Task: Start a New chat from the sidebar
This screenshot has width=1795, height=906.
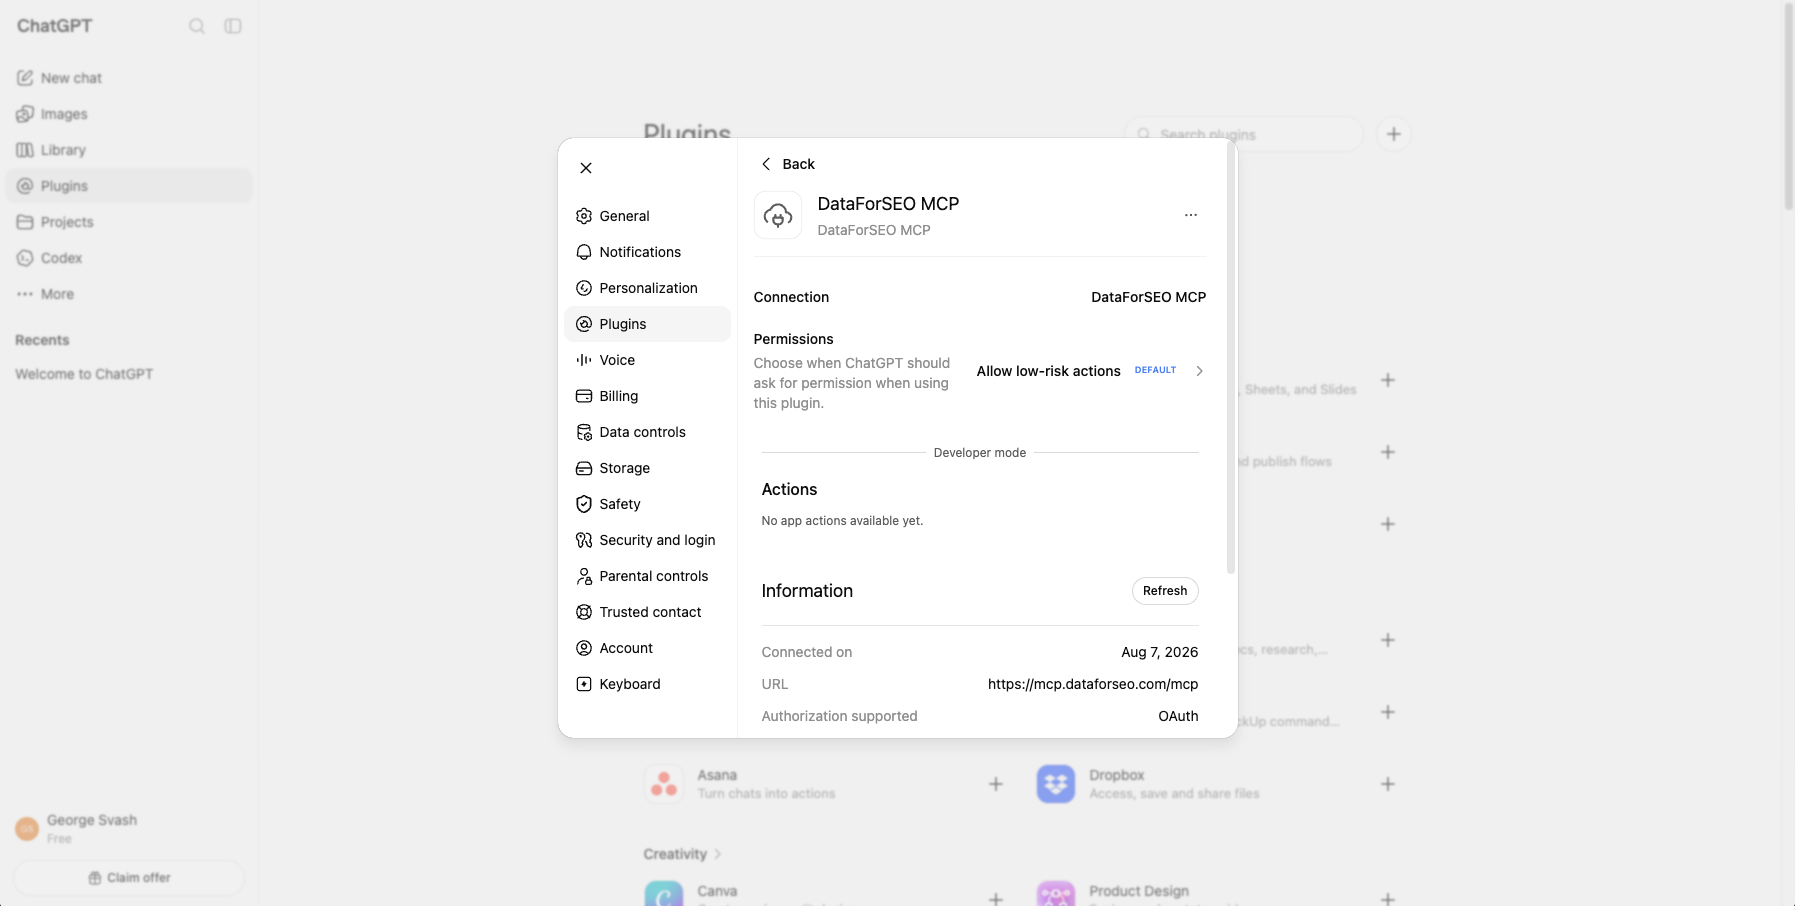Action: click(130, 78)
